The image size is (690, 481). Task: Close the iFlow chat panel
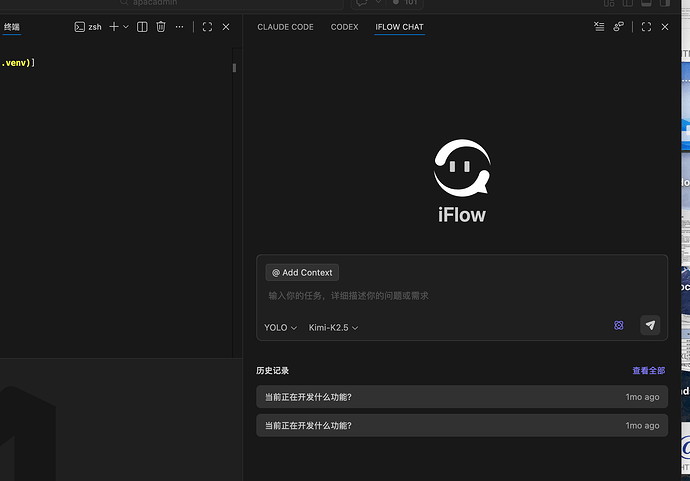click(x=665, y=27)
